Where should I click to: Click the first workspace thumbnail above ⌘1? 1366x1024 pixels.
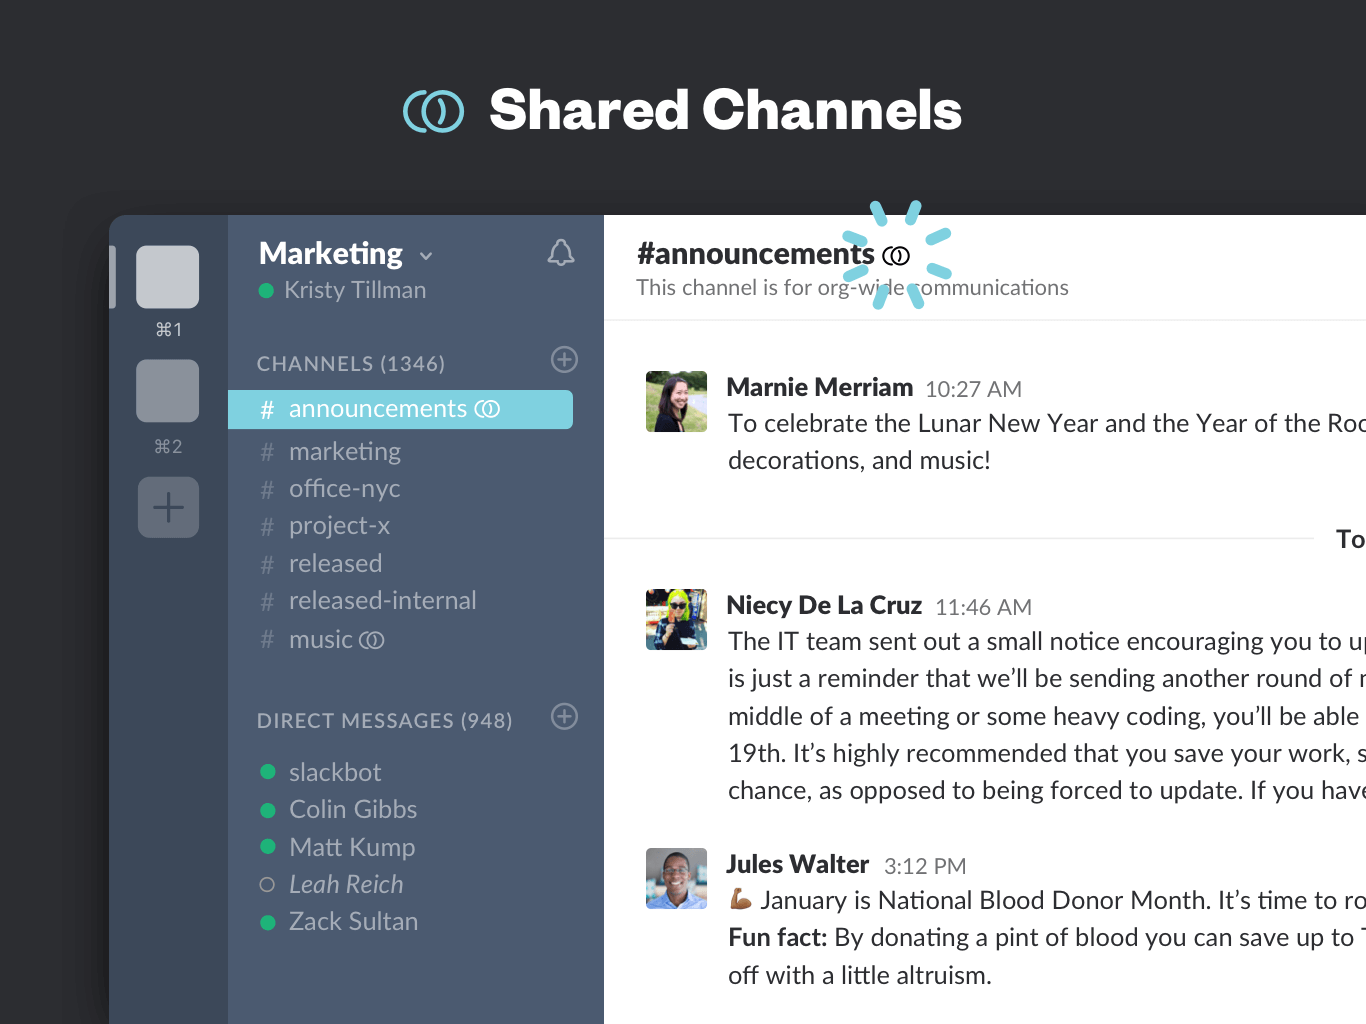167,277
